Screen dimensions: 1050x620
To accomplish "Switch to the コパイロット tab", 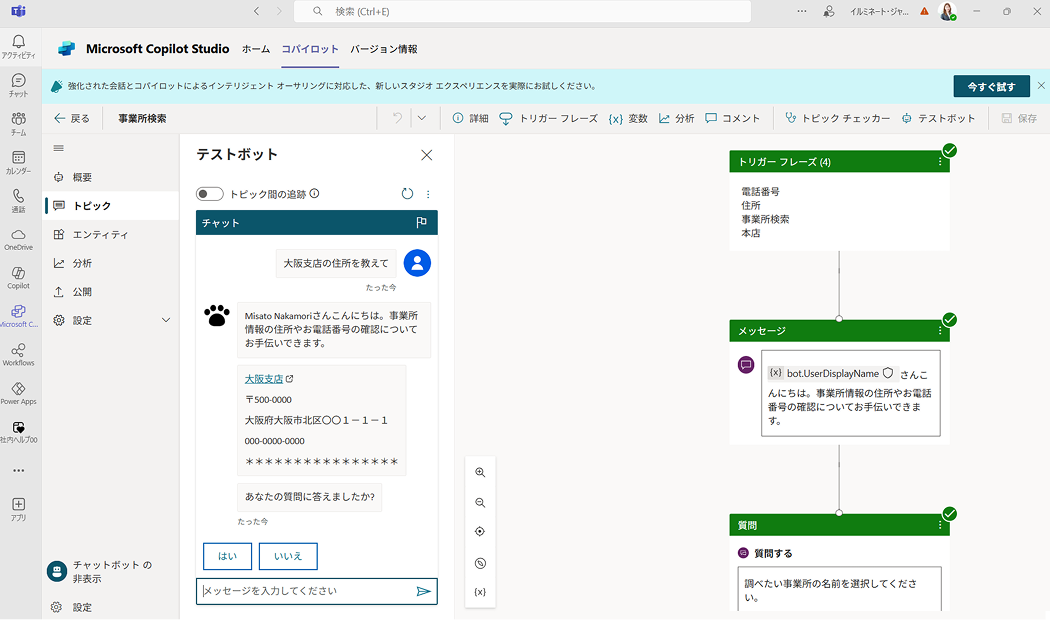I will 310,49.
